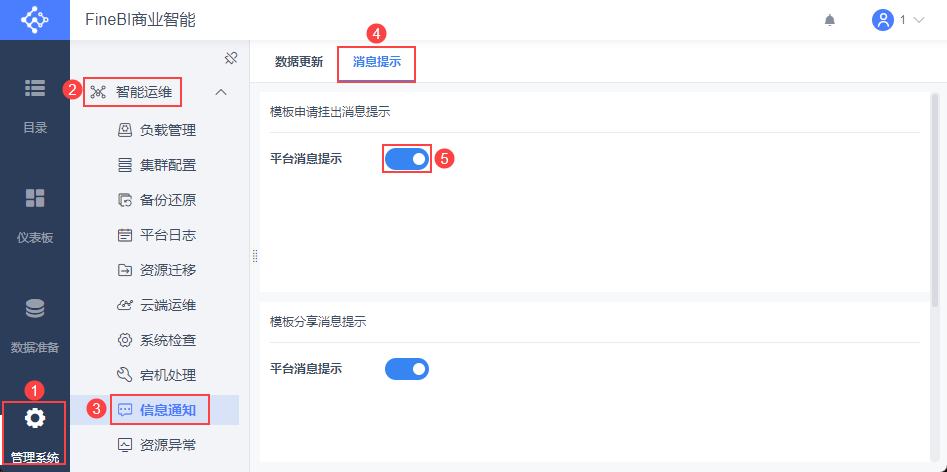Click the pin icon in sidebar
The image size is (947, 472).
coord(230,58)
